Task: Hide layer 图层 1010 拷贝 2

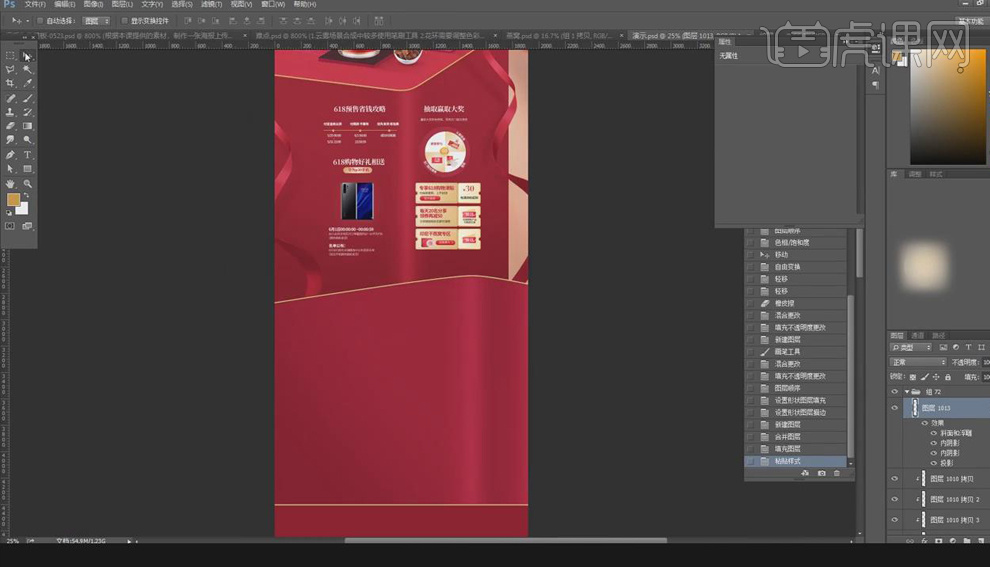Action: click(895, 499)
